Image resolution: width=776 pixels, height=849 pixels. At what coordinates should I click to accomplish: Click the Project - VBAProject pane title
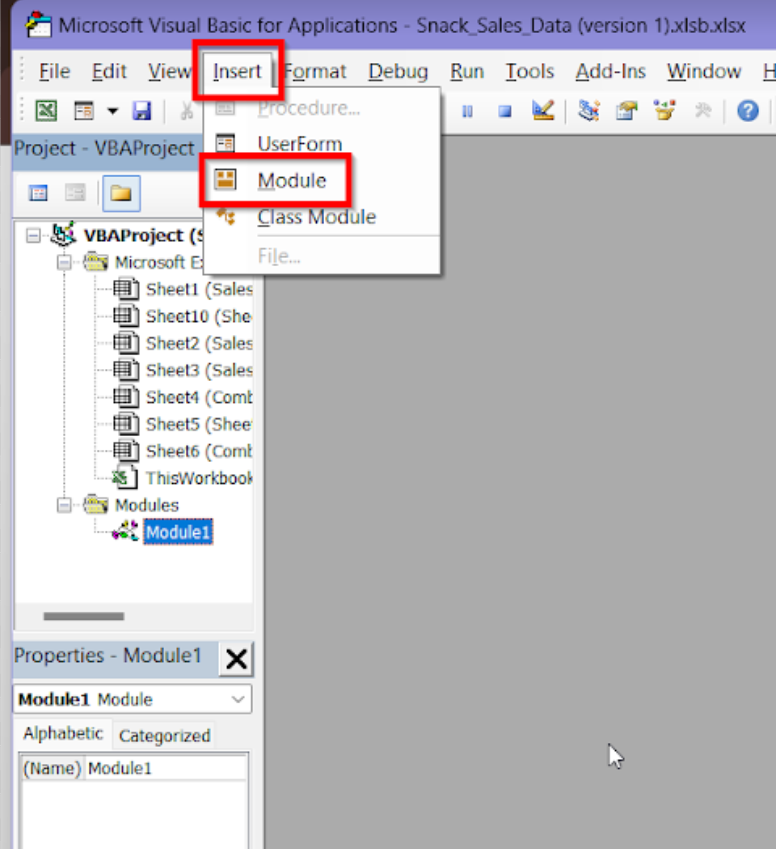(104, 148)
